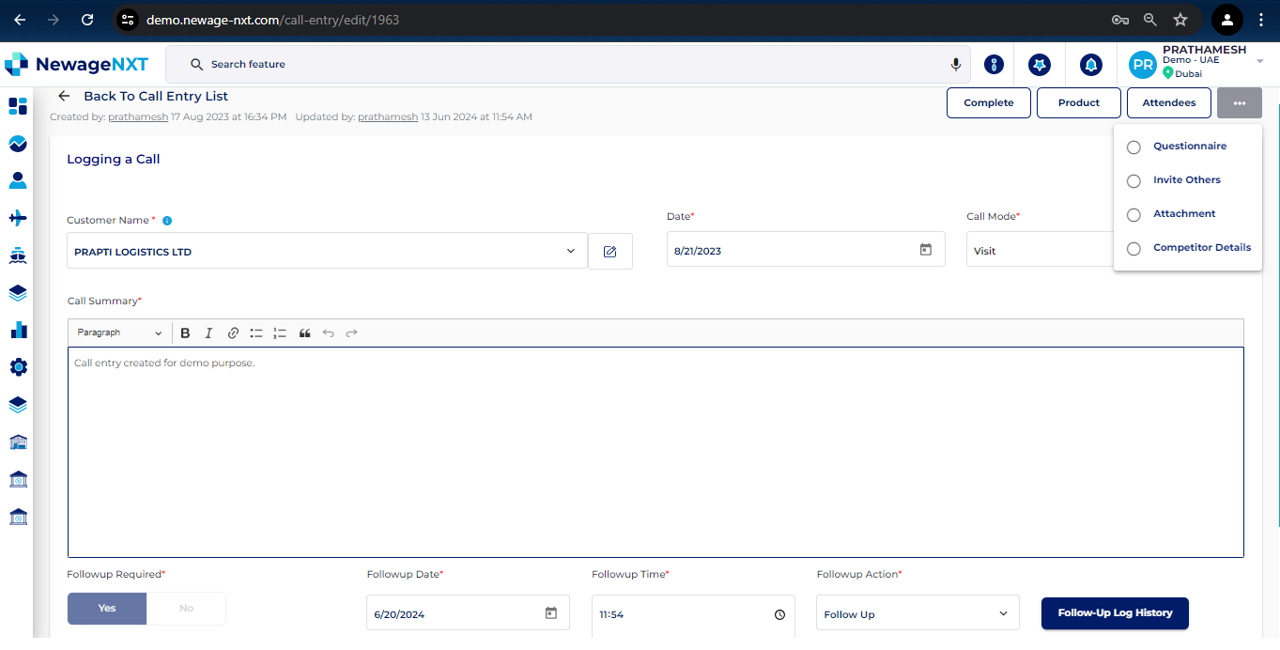
Task: Insert a link using the link icon
Action: pos(233,333)
